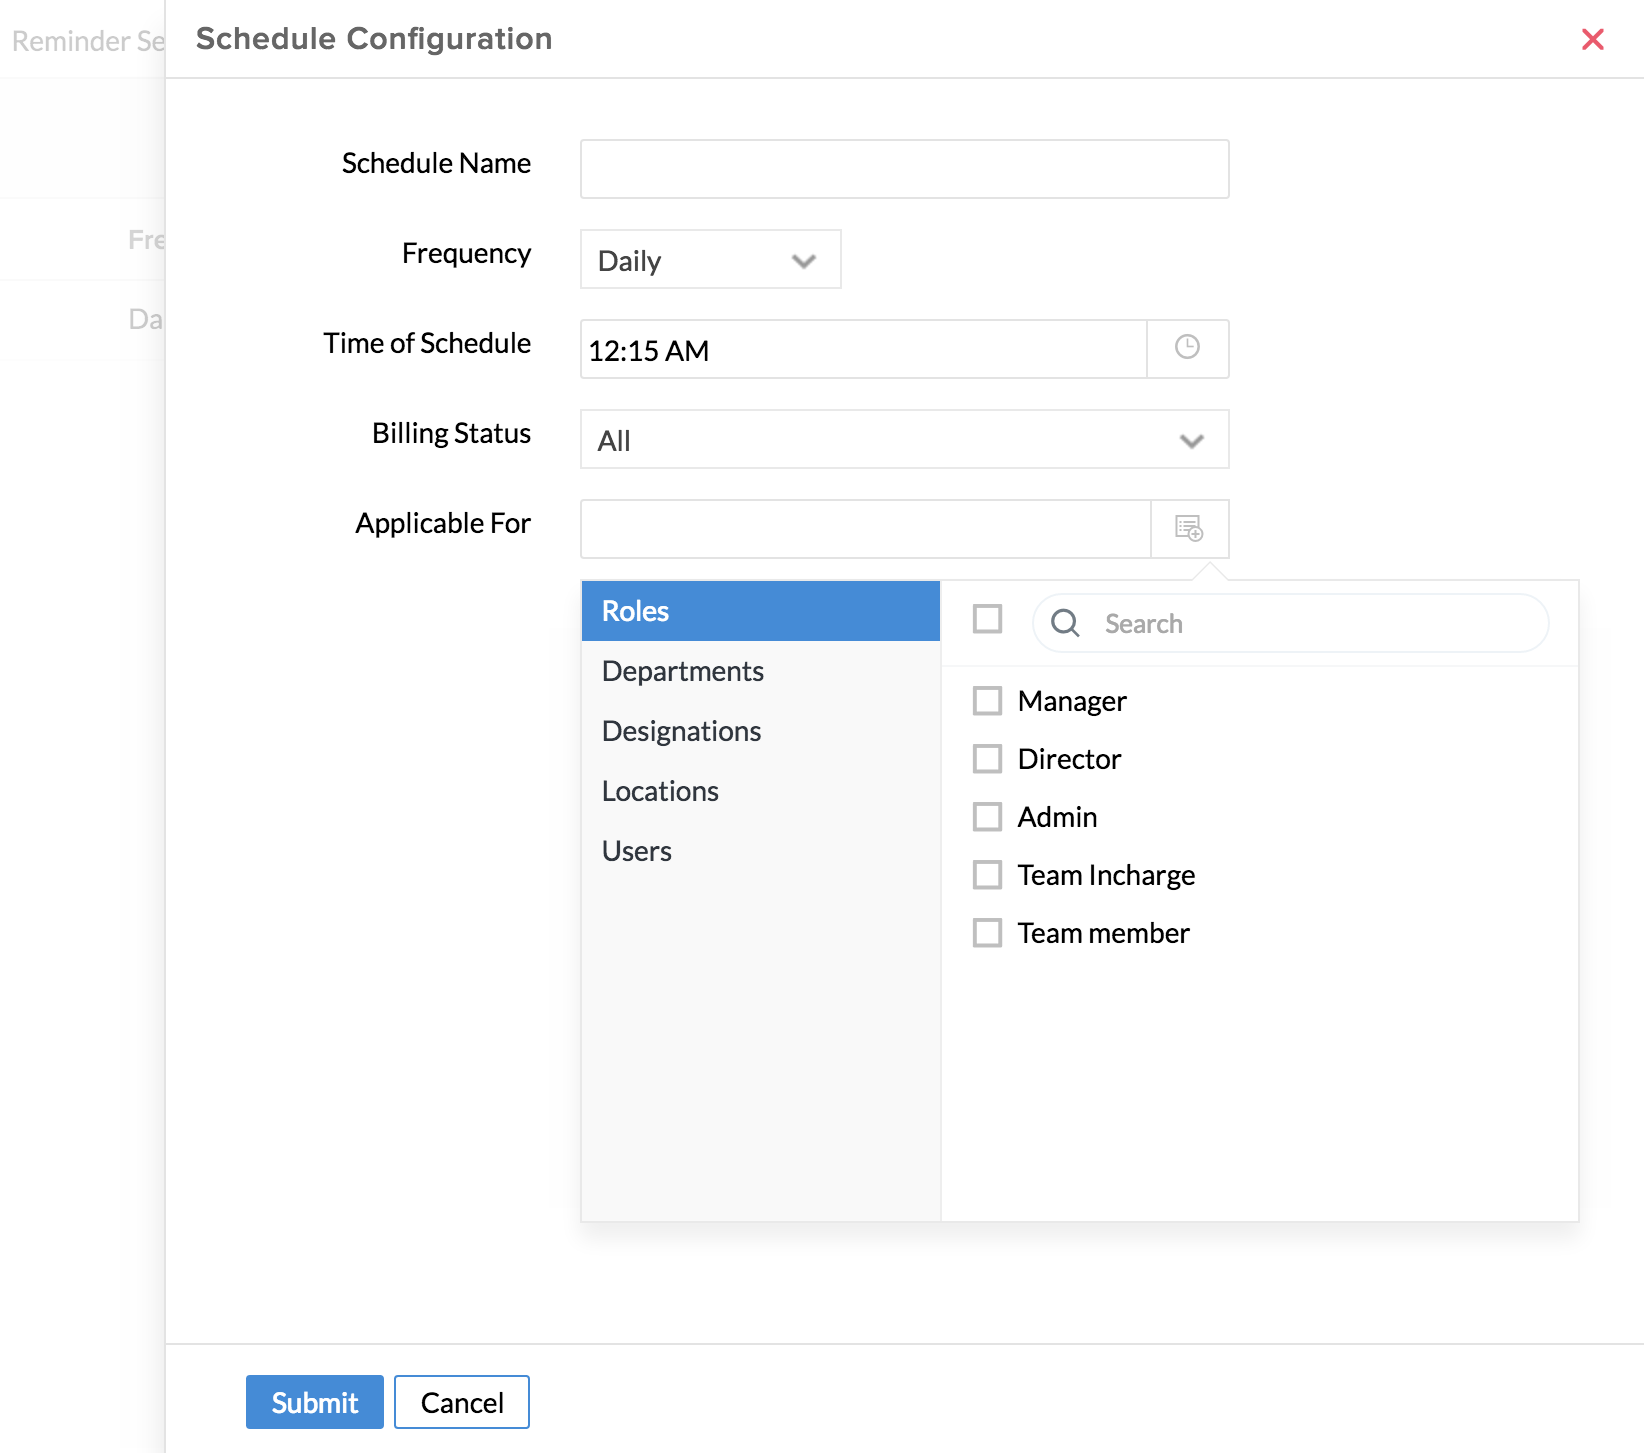Click the Cancel button
This screenshot has width=1644, height=1453.
point(461,1402)
